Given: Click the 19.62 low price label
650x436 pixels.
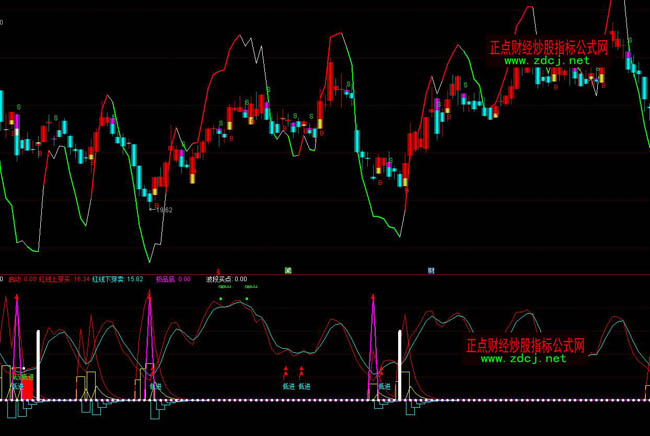Looking at the screenshot, I should (162, 210).
